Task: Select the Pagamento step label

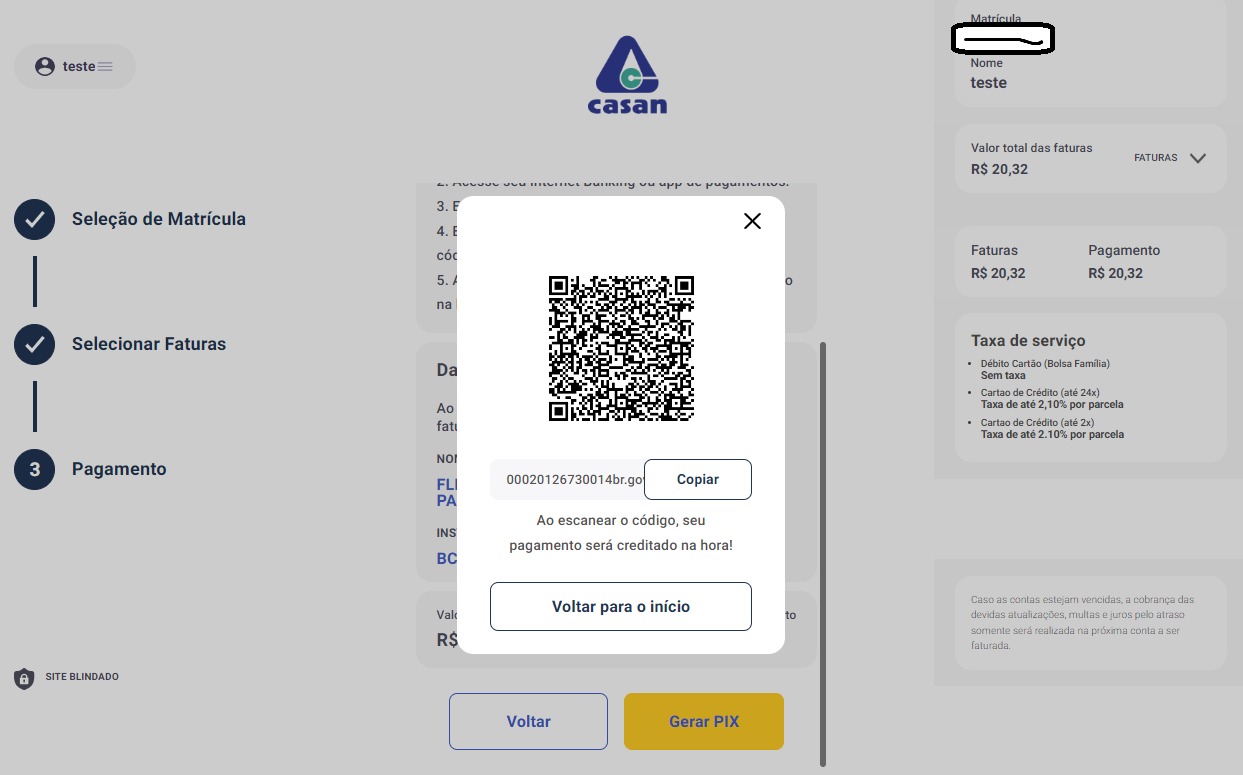Action: 119,469
